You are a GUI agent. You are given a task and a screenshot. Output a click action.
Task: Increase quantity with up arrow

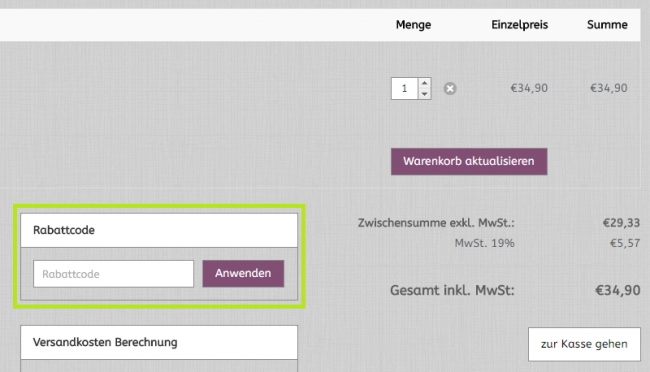pos(424,83)
